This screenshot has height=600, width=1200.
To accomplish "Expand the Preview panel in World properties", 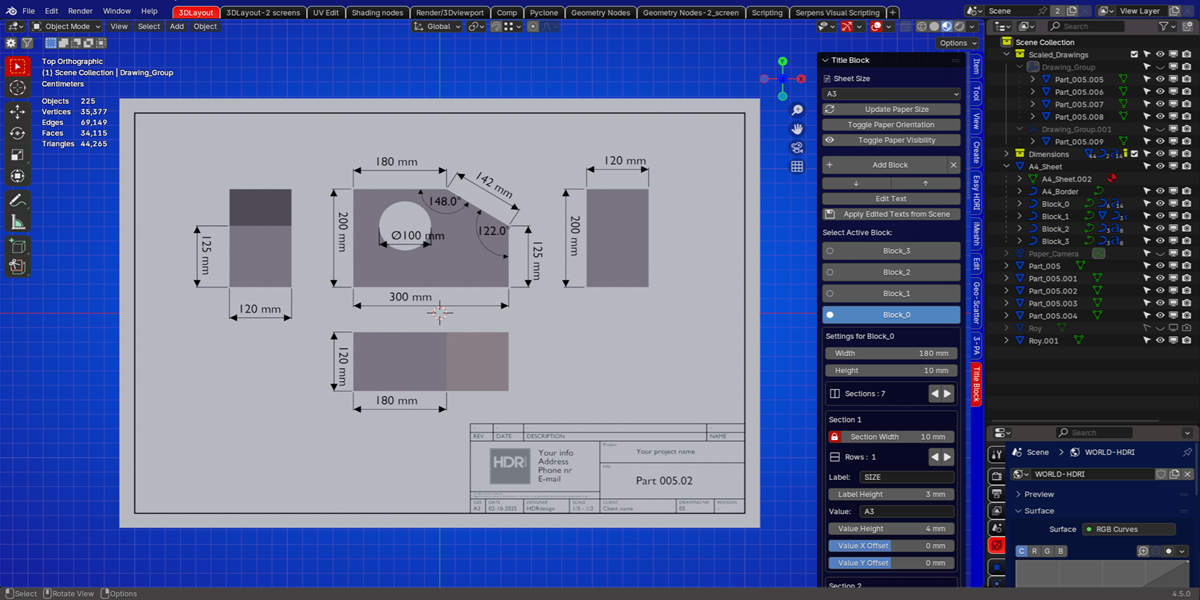I will point(1039,494).
